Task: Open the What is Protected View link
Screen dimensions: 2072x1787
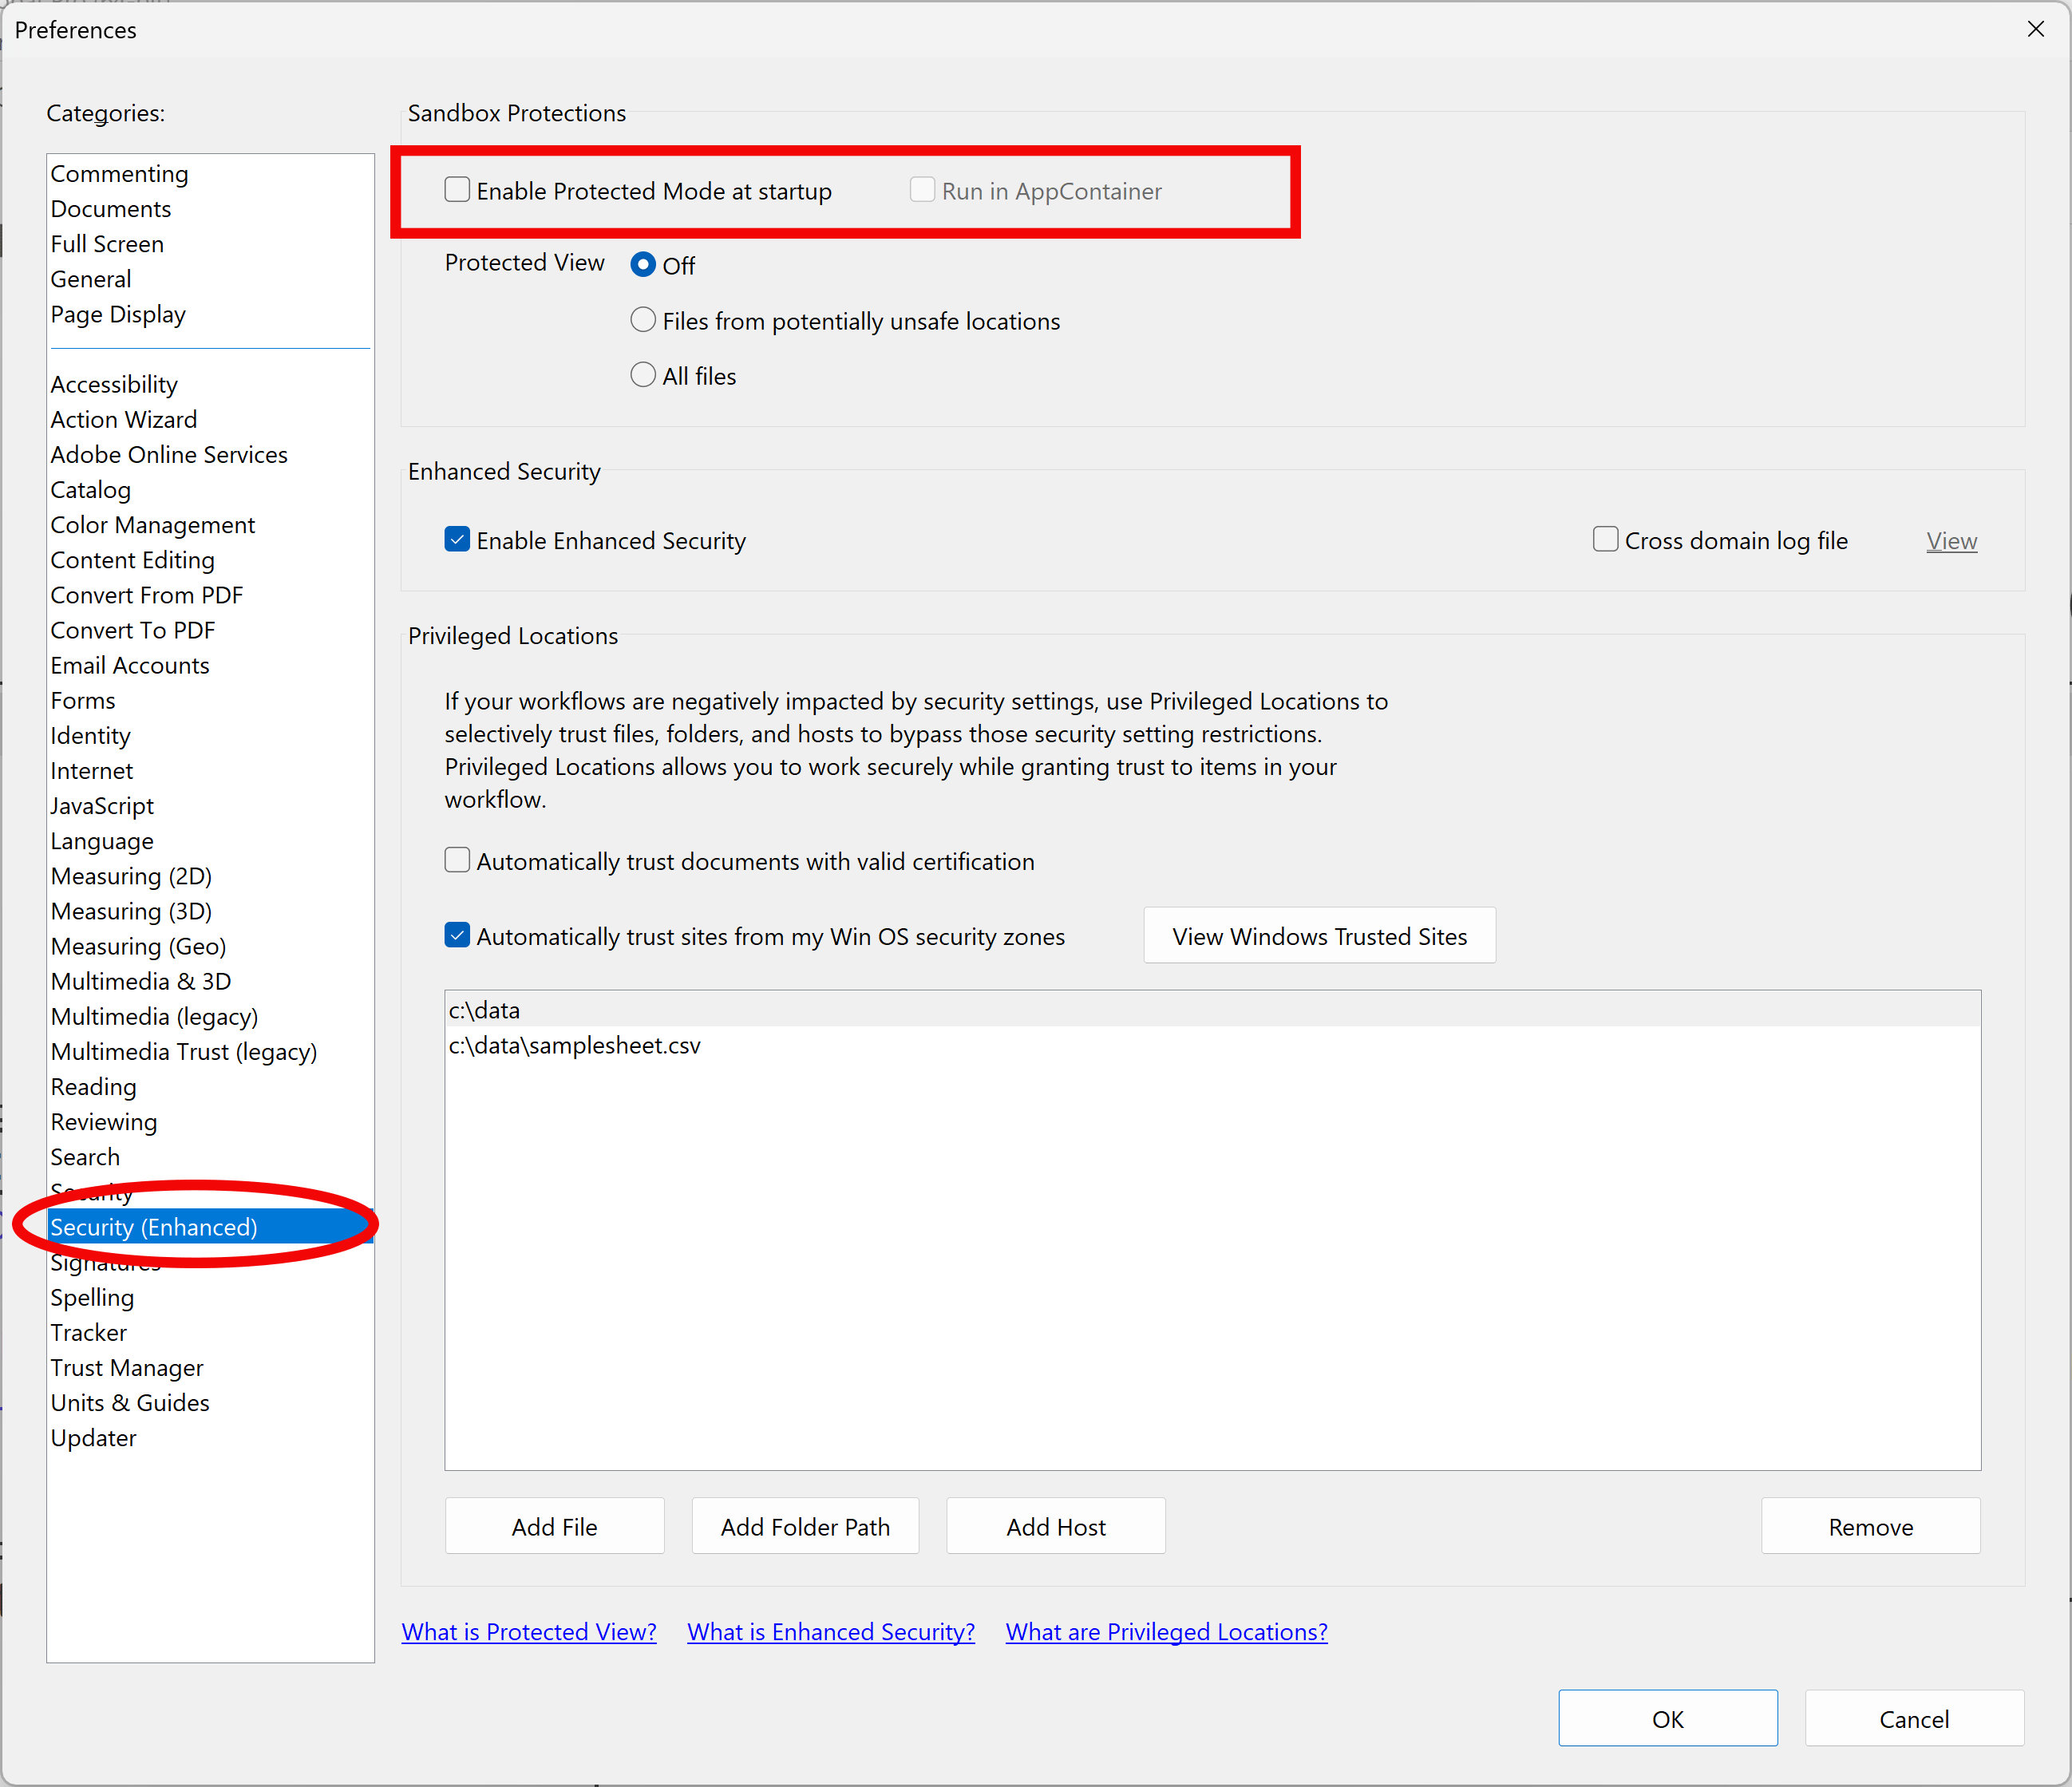Action: coord(529,1631)
